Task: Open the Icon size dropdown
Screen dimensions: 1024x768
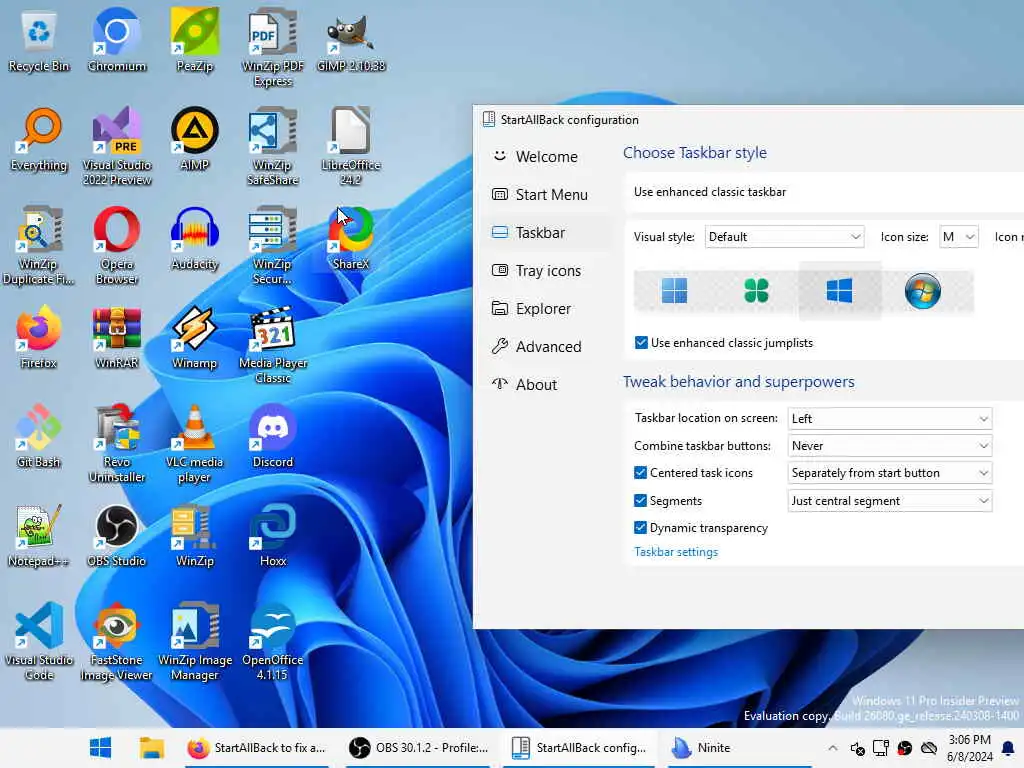Action: point(959,237)
